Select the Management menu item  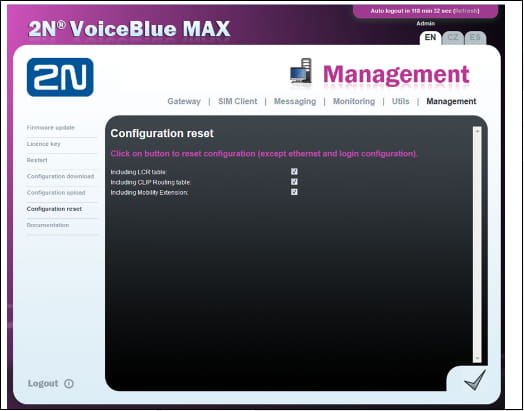451,101
